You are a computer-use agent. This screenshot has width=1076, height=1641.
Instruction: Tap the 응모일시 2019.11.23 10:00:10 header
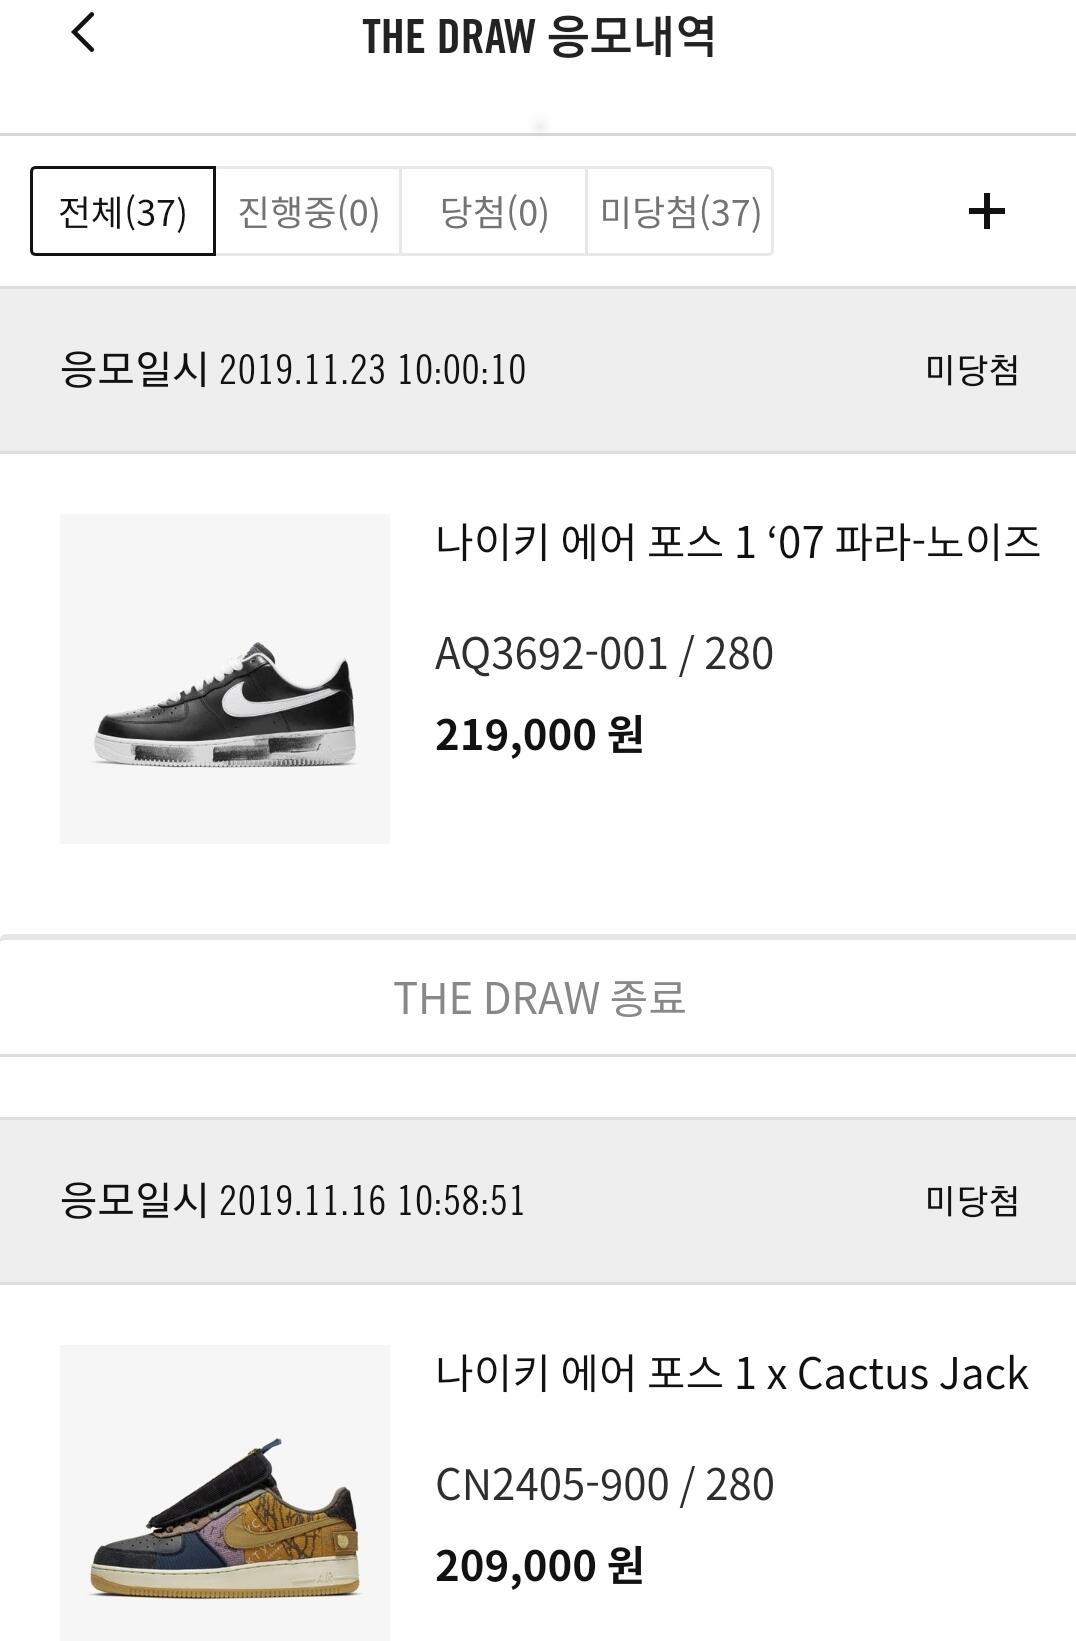pyautogui.click(x=293, y=370)
